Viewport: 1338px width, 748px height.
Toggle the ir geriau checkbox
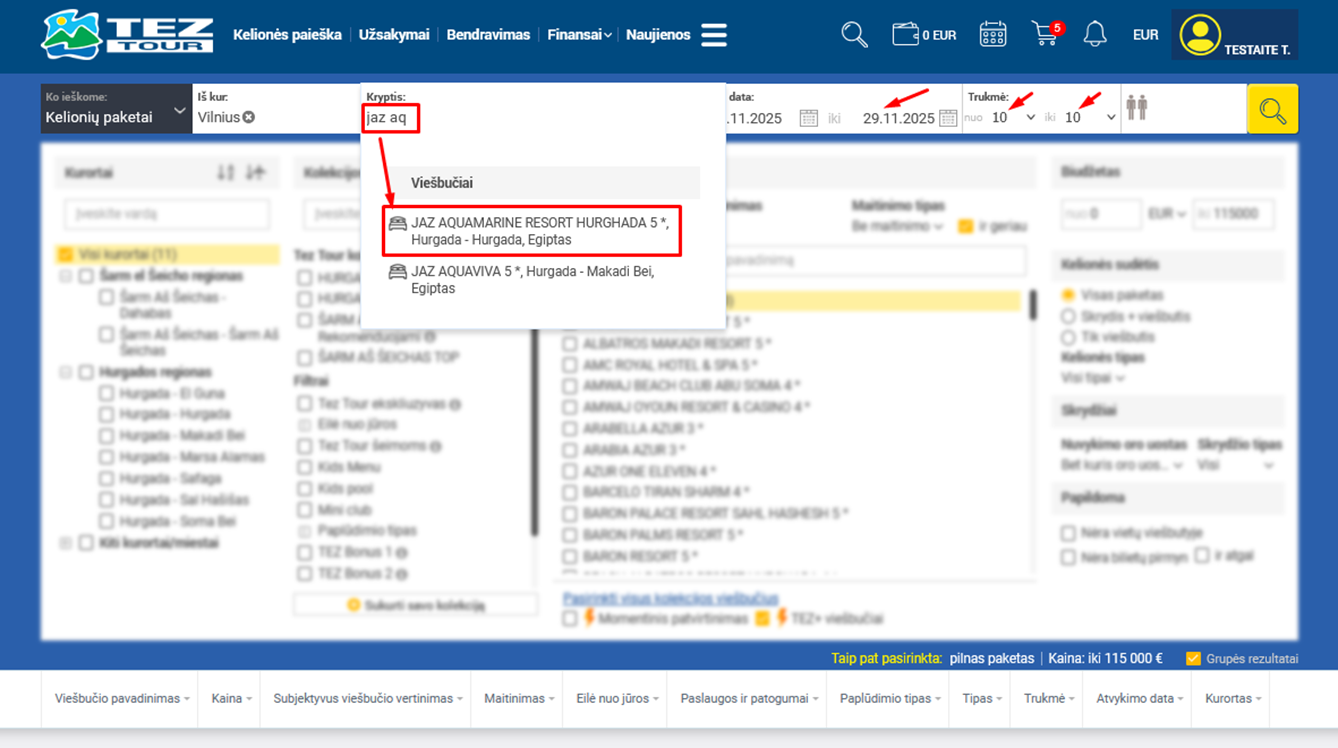[965, 227]
